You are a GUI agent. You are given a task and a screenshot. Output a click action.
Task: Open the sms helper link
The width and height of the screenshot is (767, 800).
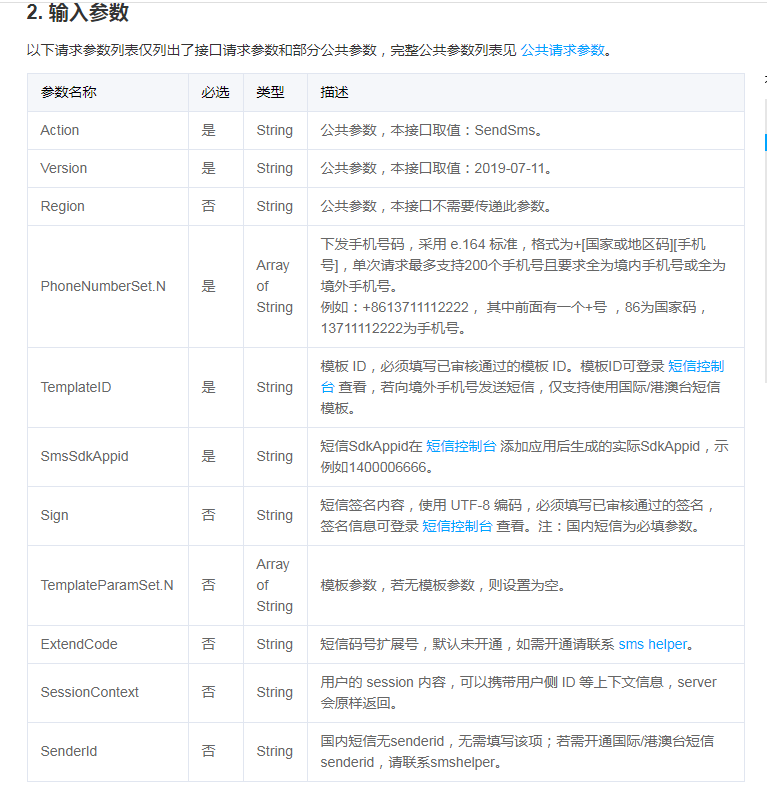click(x=653, y=644)
